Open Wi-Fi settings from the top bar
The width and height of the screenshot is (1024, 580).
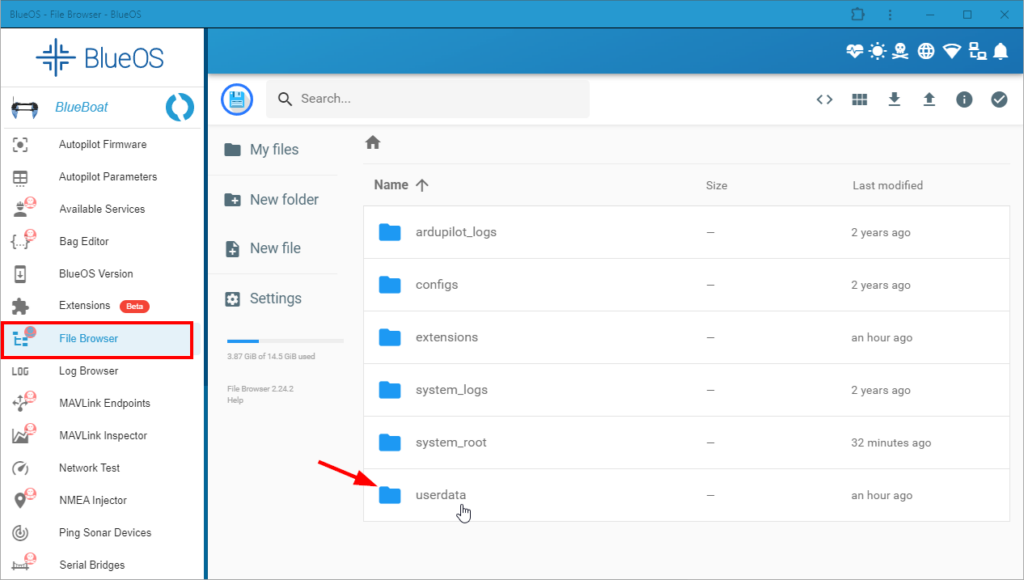pyautogui.click(x=952, y=51)
